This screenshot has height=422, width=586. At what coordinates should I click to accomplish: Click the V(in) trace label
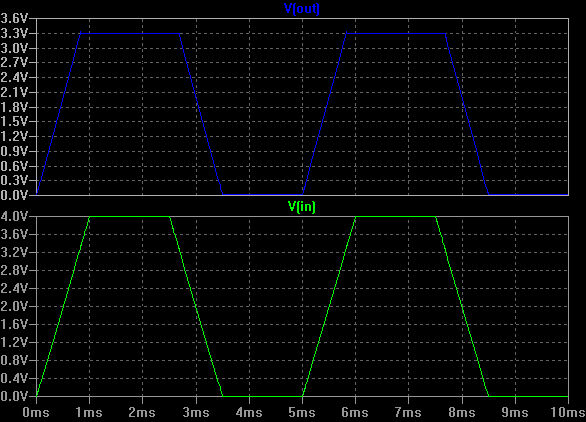pyautogui.click(x=302, y=206)
